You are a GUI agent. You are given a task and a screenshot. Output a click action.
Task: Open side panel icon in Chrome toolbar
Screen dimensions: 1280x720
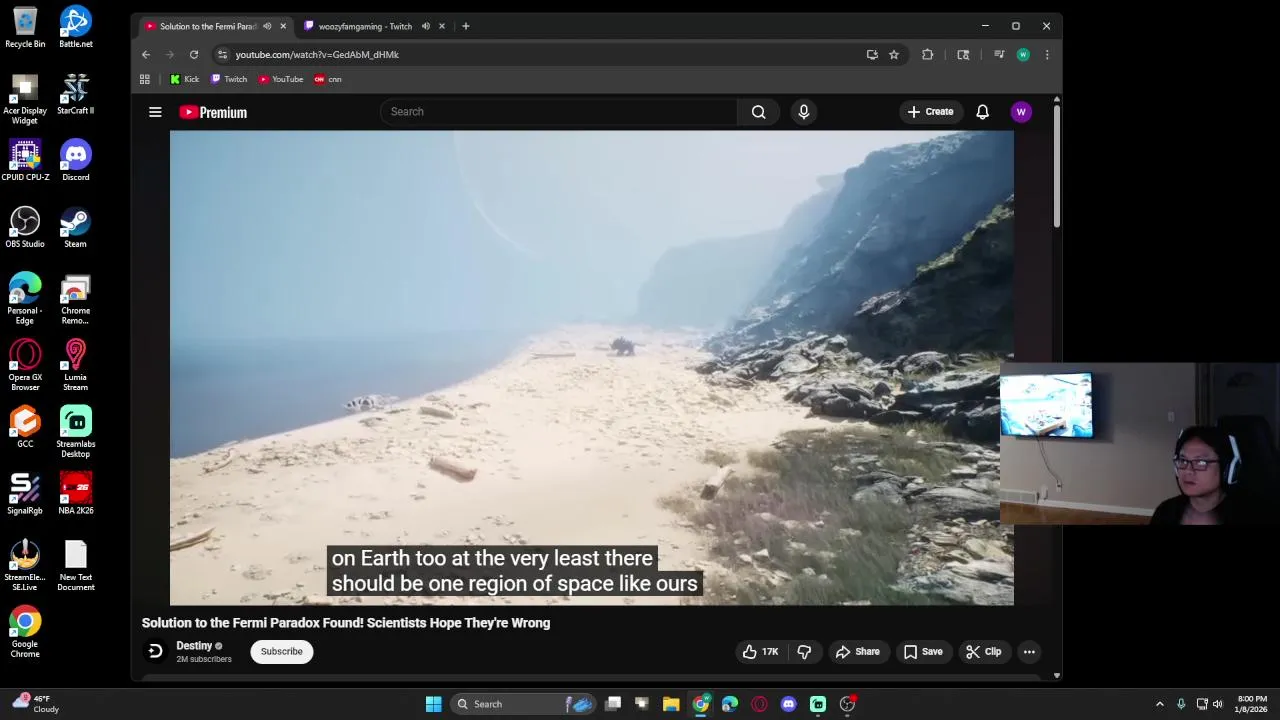coord(963,55)
